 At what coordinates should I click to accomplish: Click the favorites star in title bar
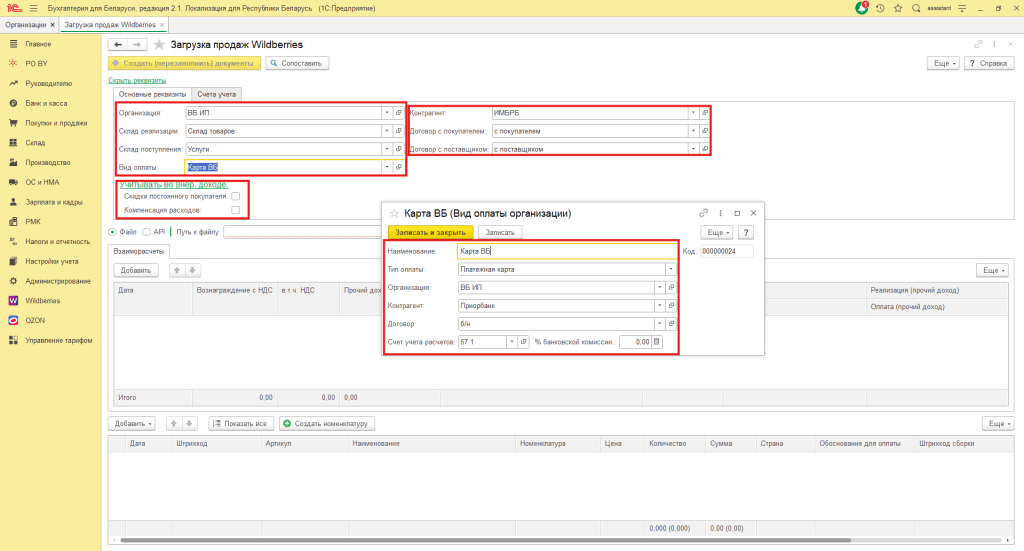(x=899, y=8)
